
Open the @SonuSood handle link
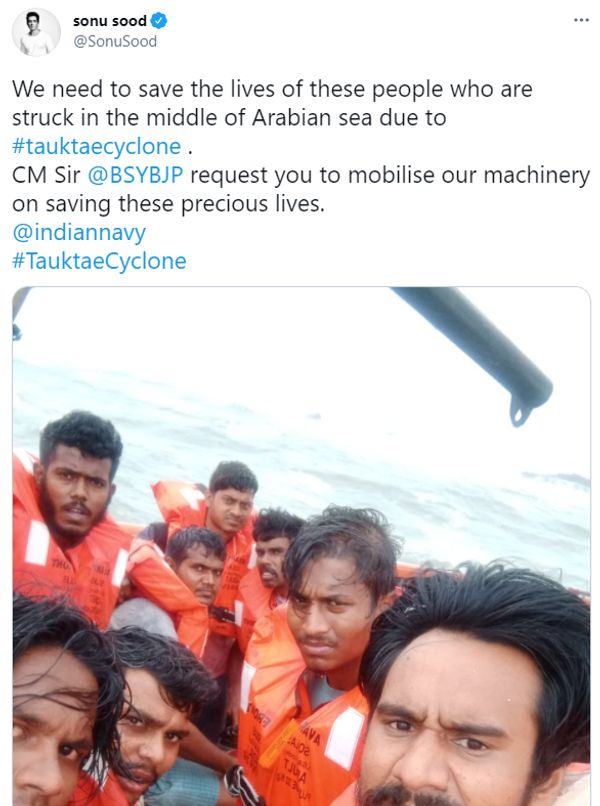coord(115,42)
